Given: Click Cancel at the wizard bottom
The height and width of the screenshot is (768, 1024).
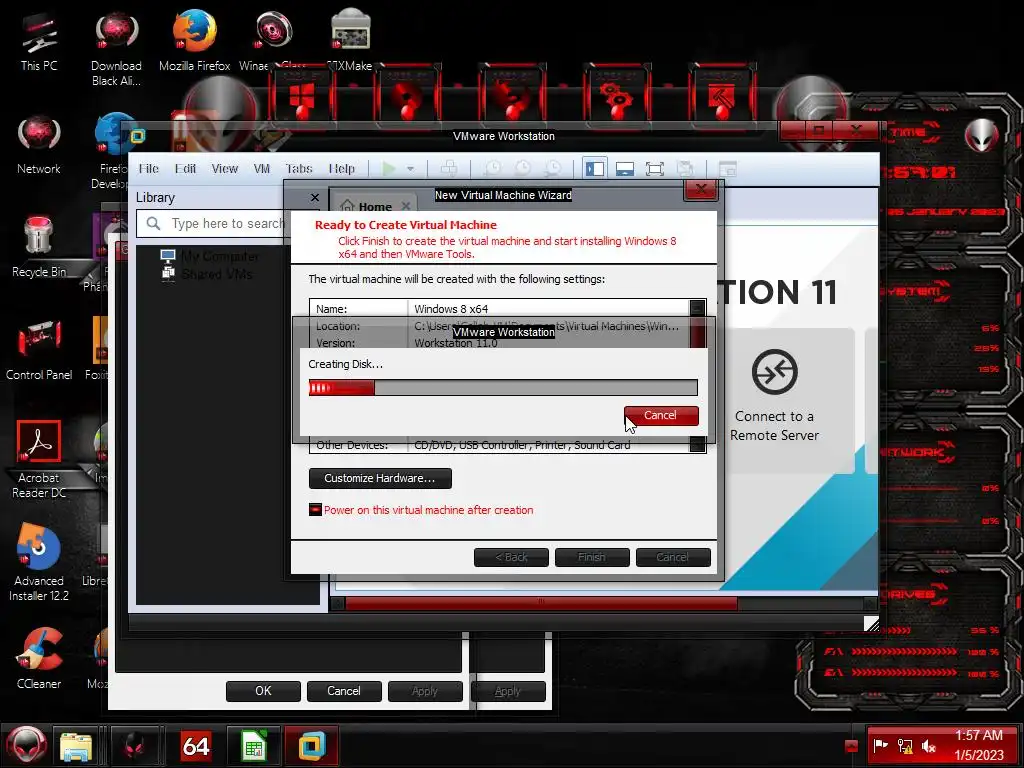Looking at the screenshot, I should 673,557.
